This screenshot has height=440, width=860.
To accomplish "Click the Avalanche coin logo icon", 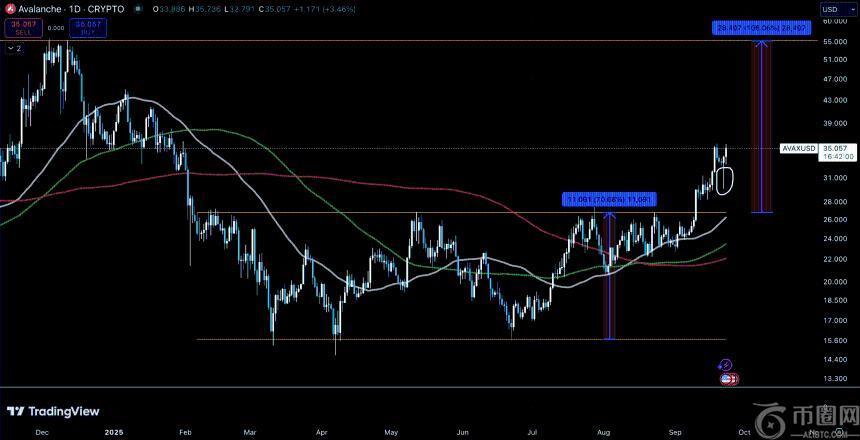I will click(8, 8).
